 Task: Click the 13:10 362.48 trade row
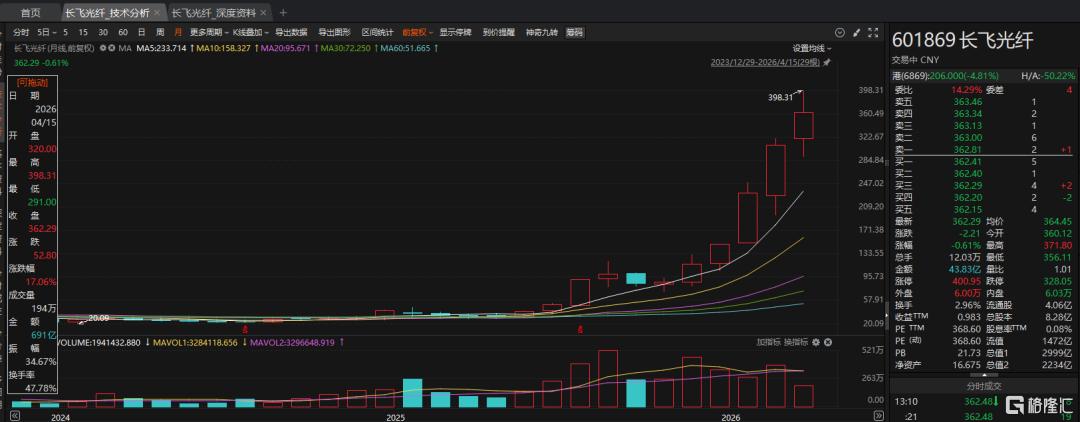pos(984,403)
